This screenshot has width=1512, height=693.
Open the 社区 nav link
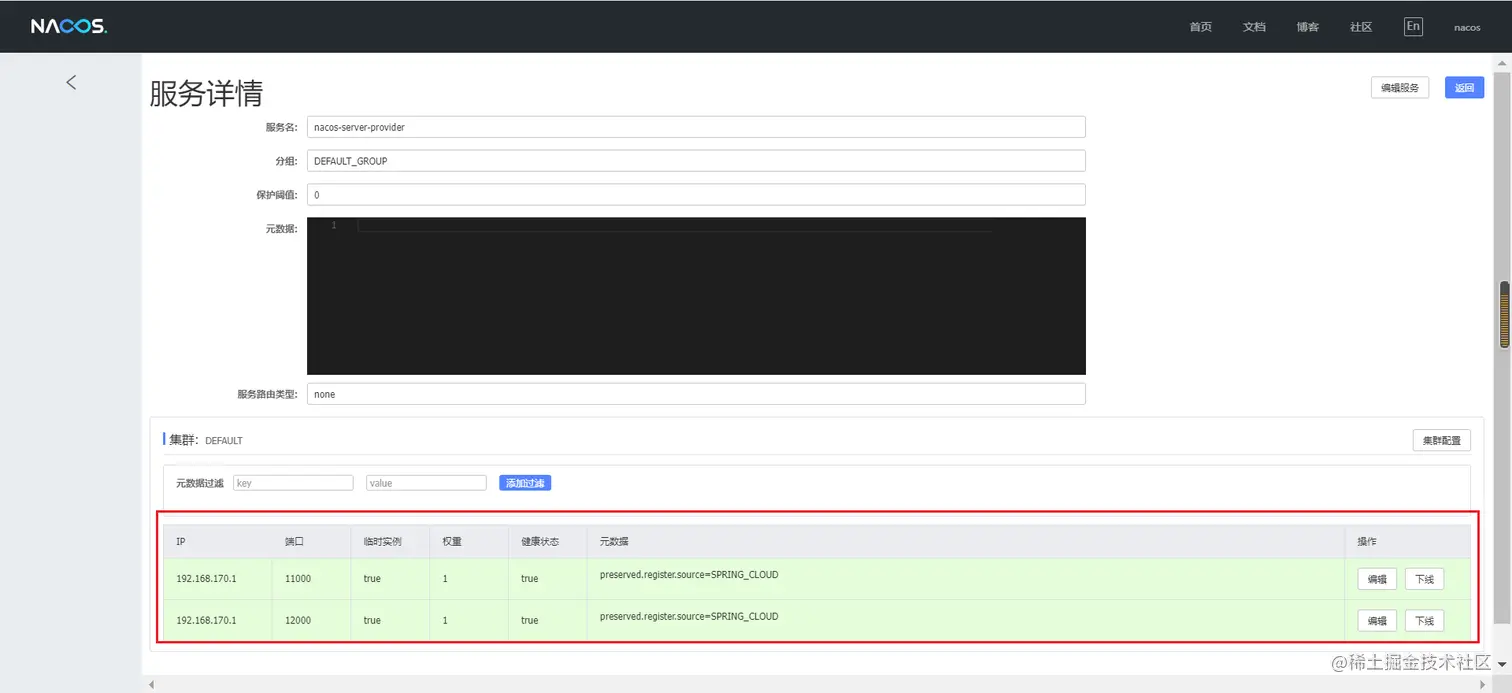(1361, 27)
